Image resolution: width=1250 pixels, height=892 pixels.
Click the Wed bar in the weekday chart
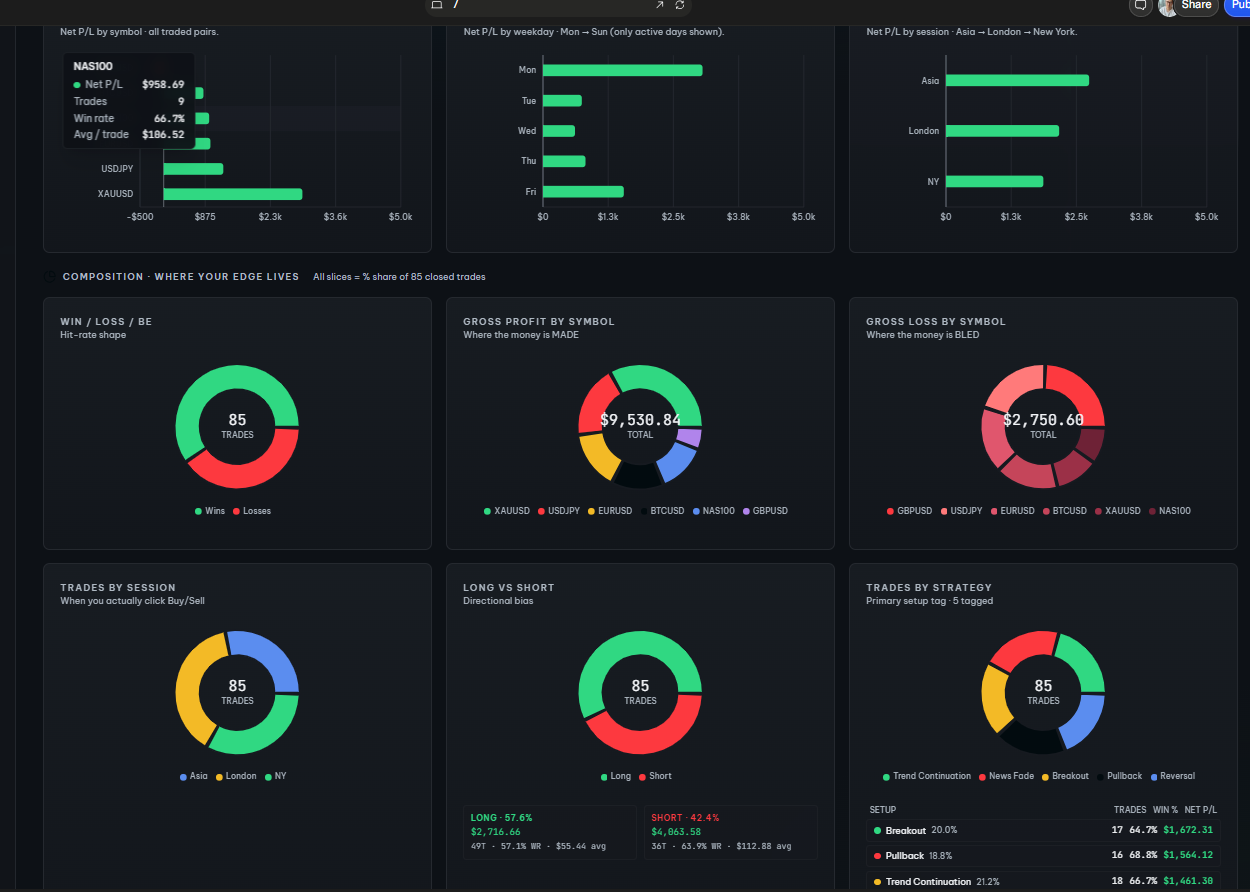click(x=559, y=131)
